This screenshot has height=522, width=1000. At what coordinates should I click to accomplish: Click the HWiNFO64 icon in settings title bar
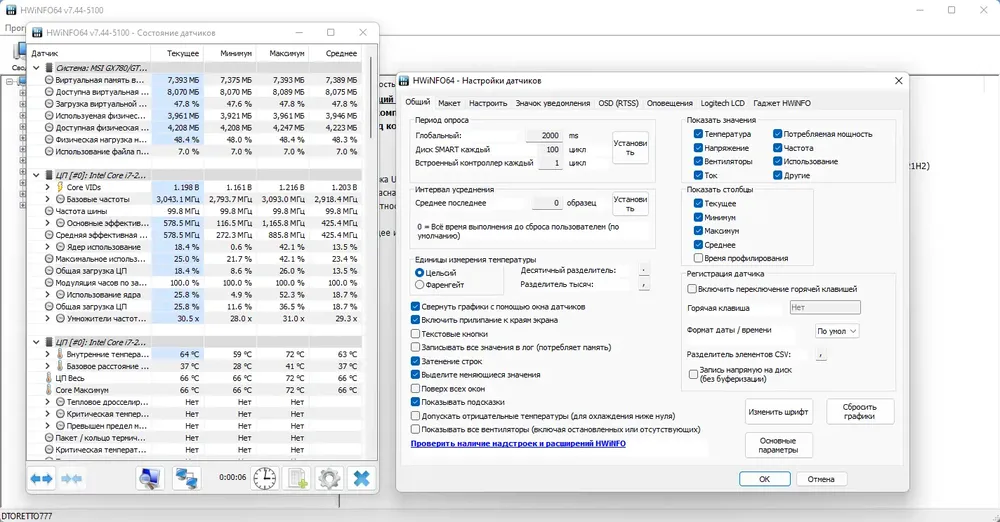click(x=404, y=81)
